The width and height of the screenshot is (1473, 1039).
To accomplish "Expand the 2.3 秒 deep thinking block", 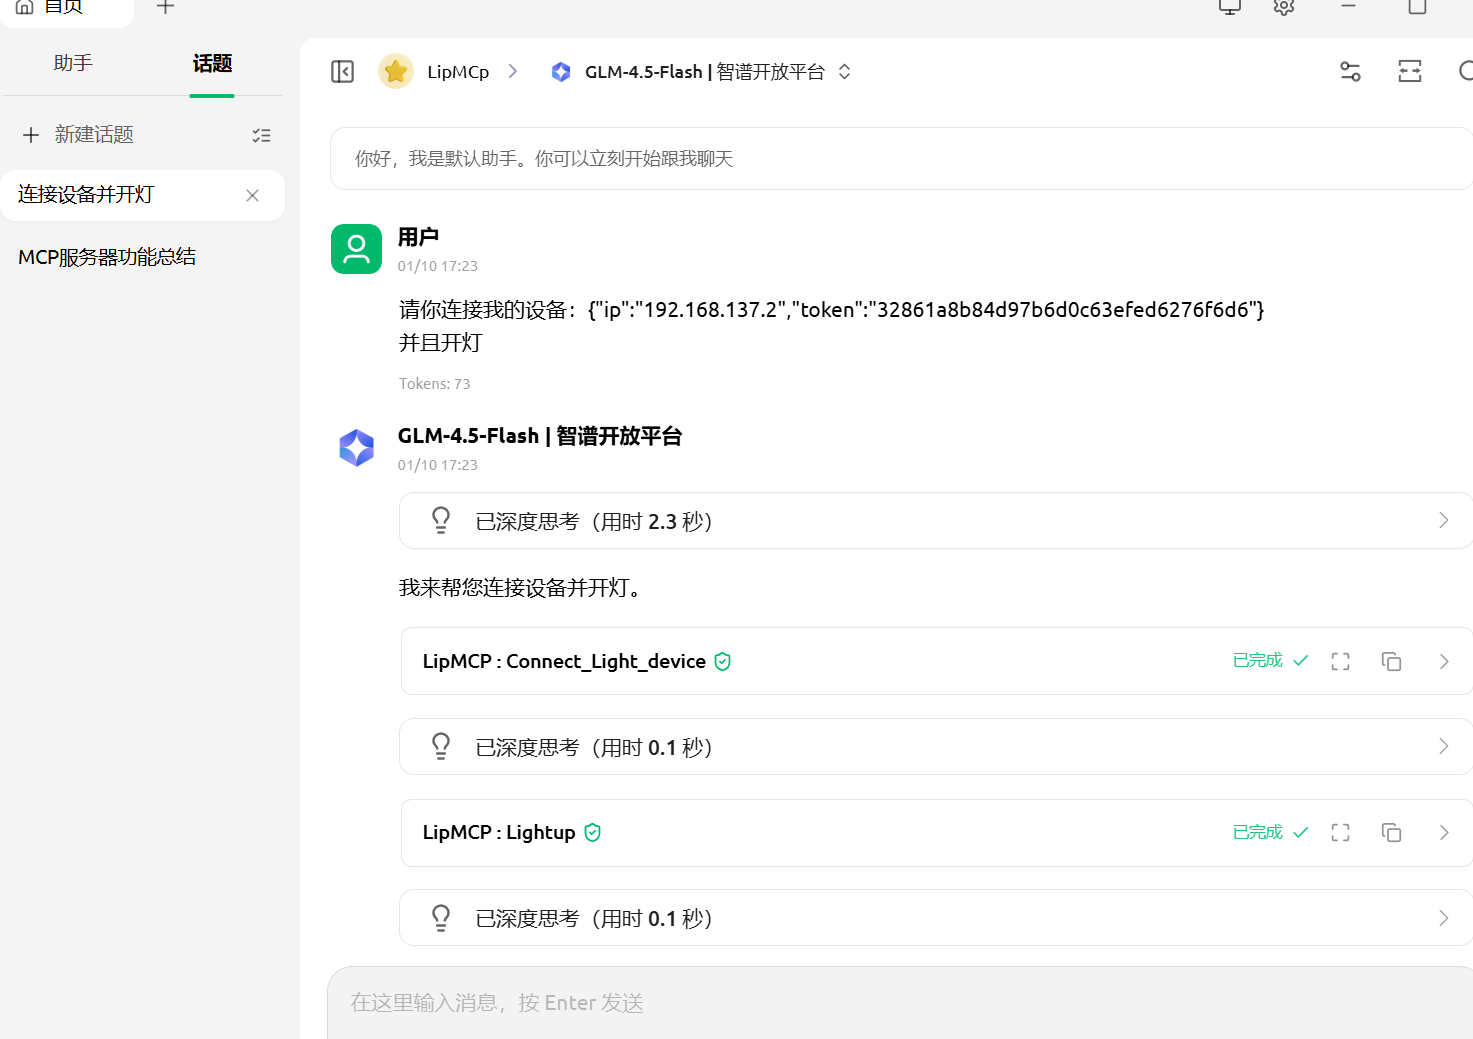I will coord(936,521).
